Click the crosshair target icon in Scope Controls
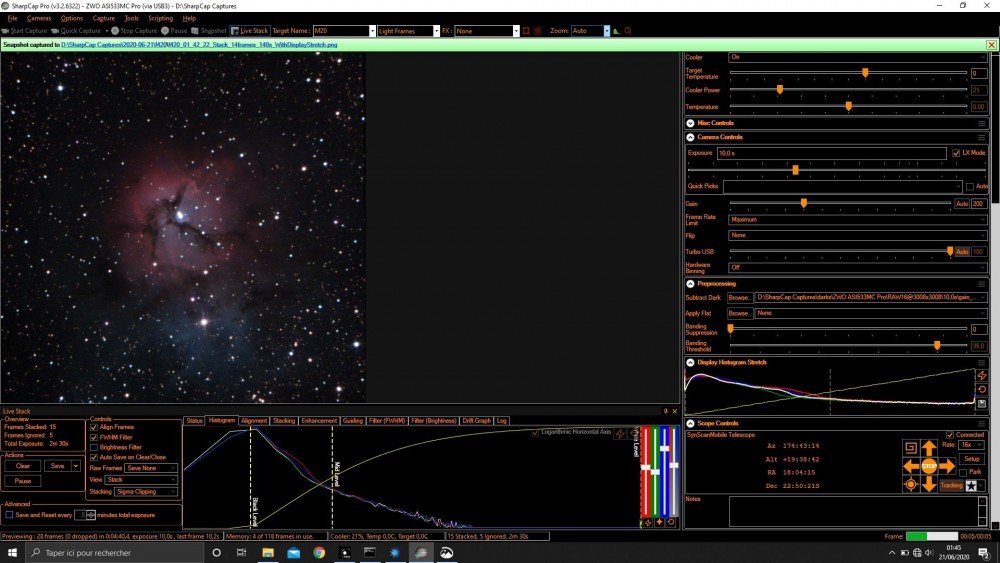 pos(911,485)
